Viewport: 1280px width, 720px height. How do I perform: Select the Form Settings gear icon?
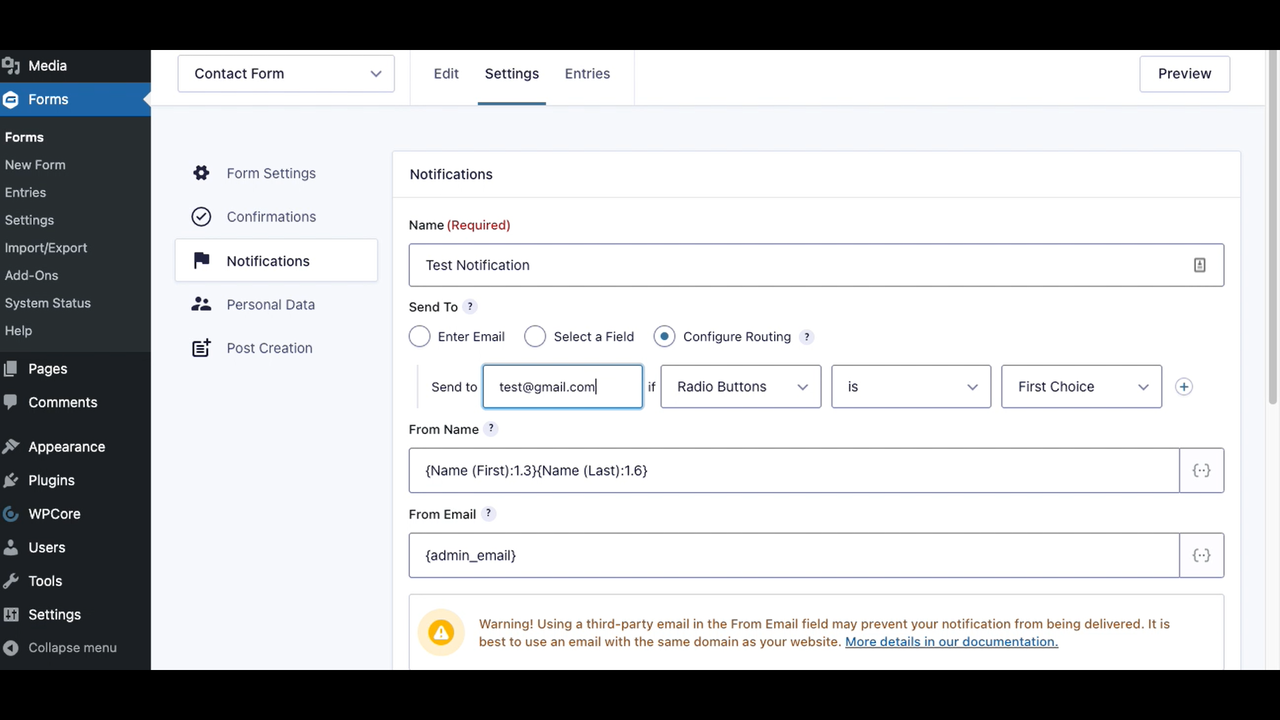point(201,172)
